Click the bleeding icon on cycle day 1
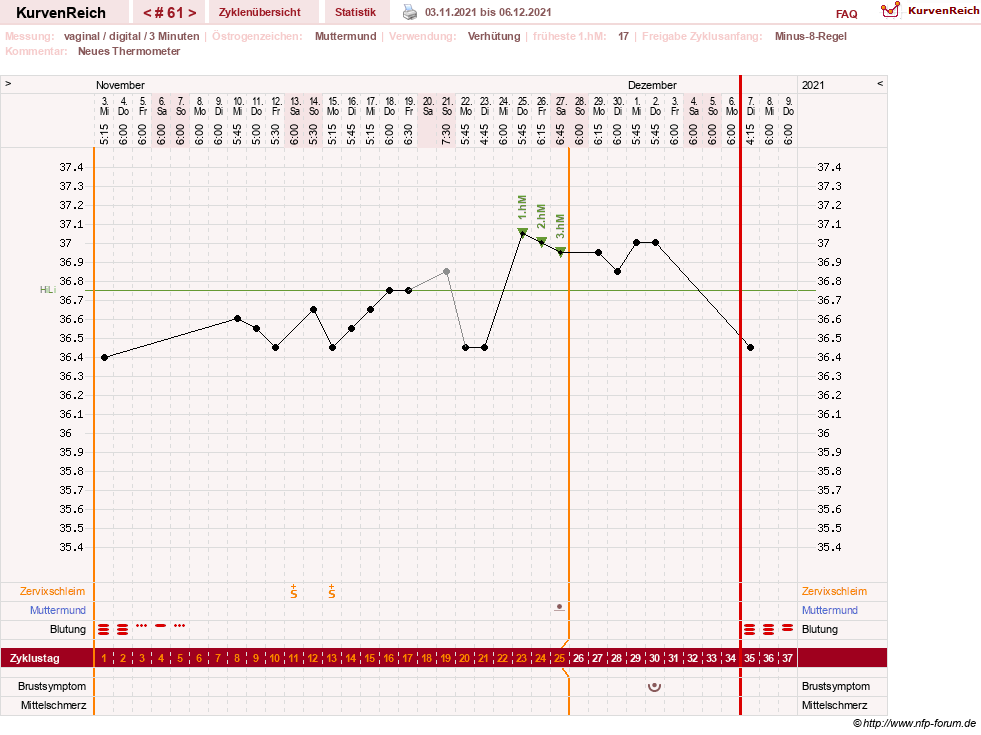 click(x=104, y=629)
